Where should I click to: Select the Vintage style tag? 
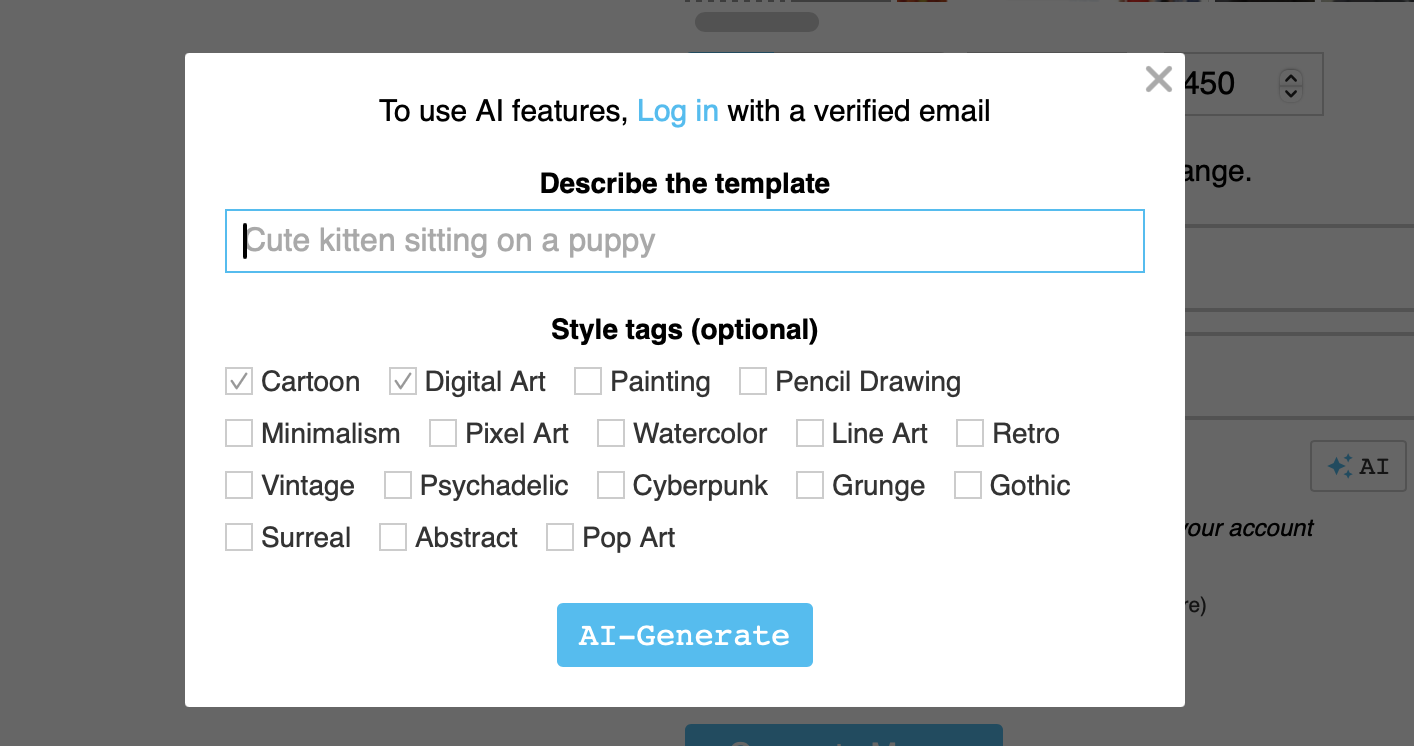coord(238,485)
